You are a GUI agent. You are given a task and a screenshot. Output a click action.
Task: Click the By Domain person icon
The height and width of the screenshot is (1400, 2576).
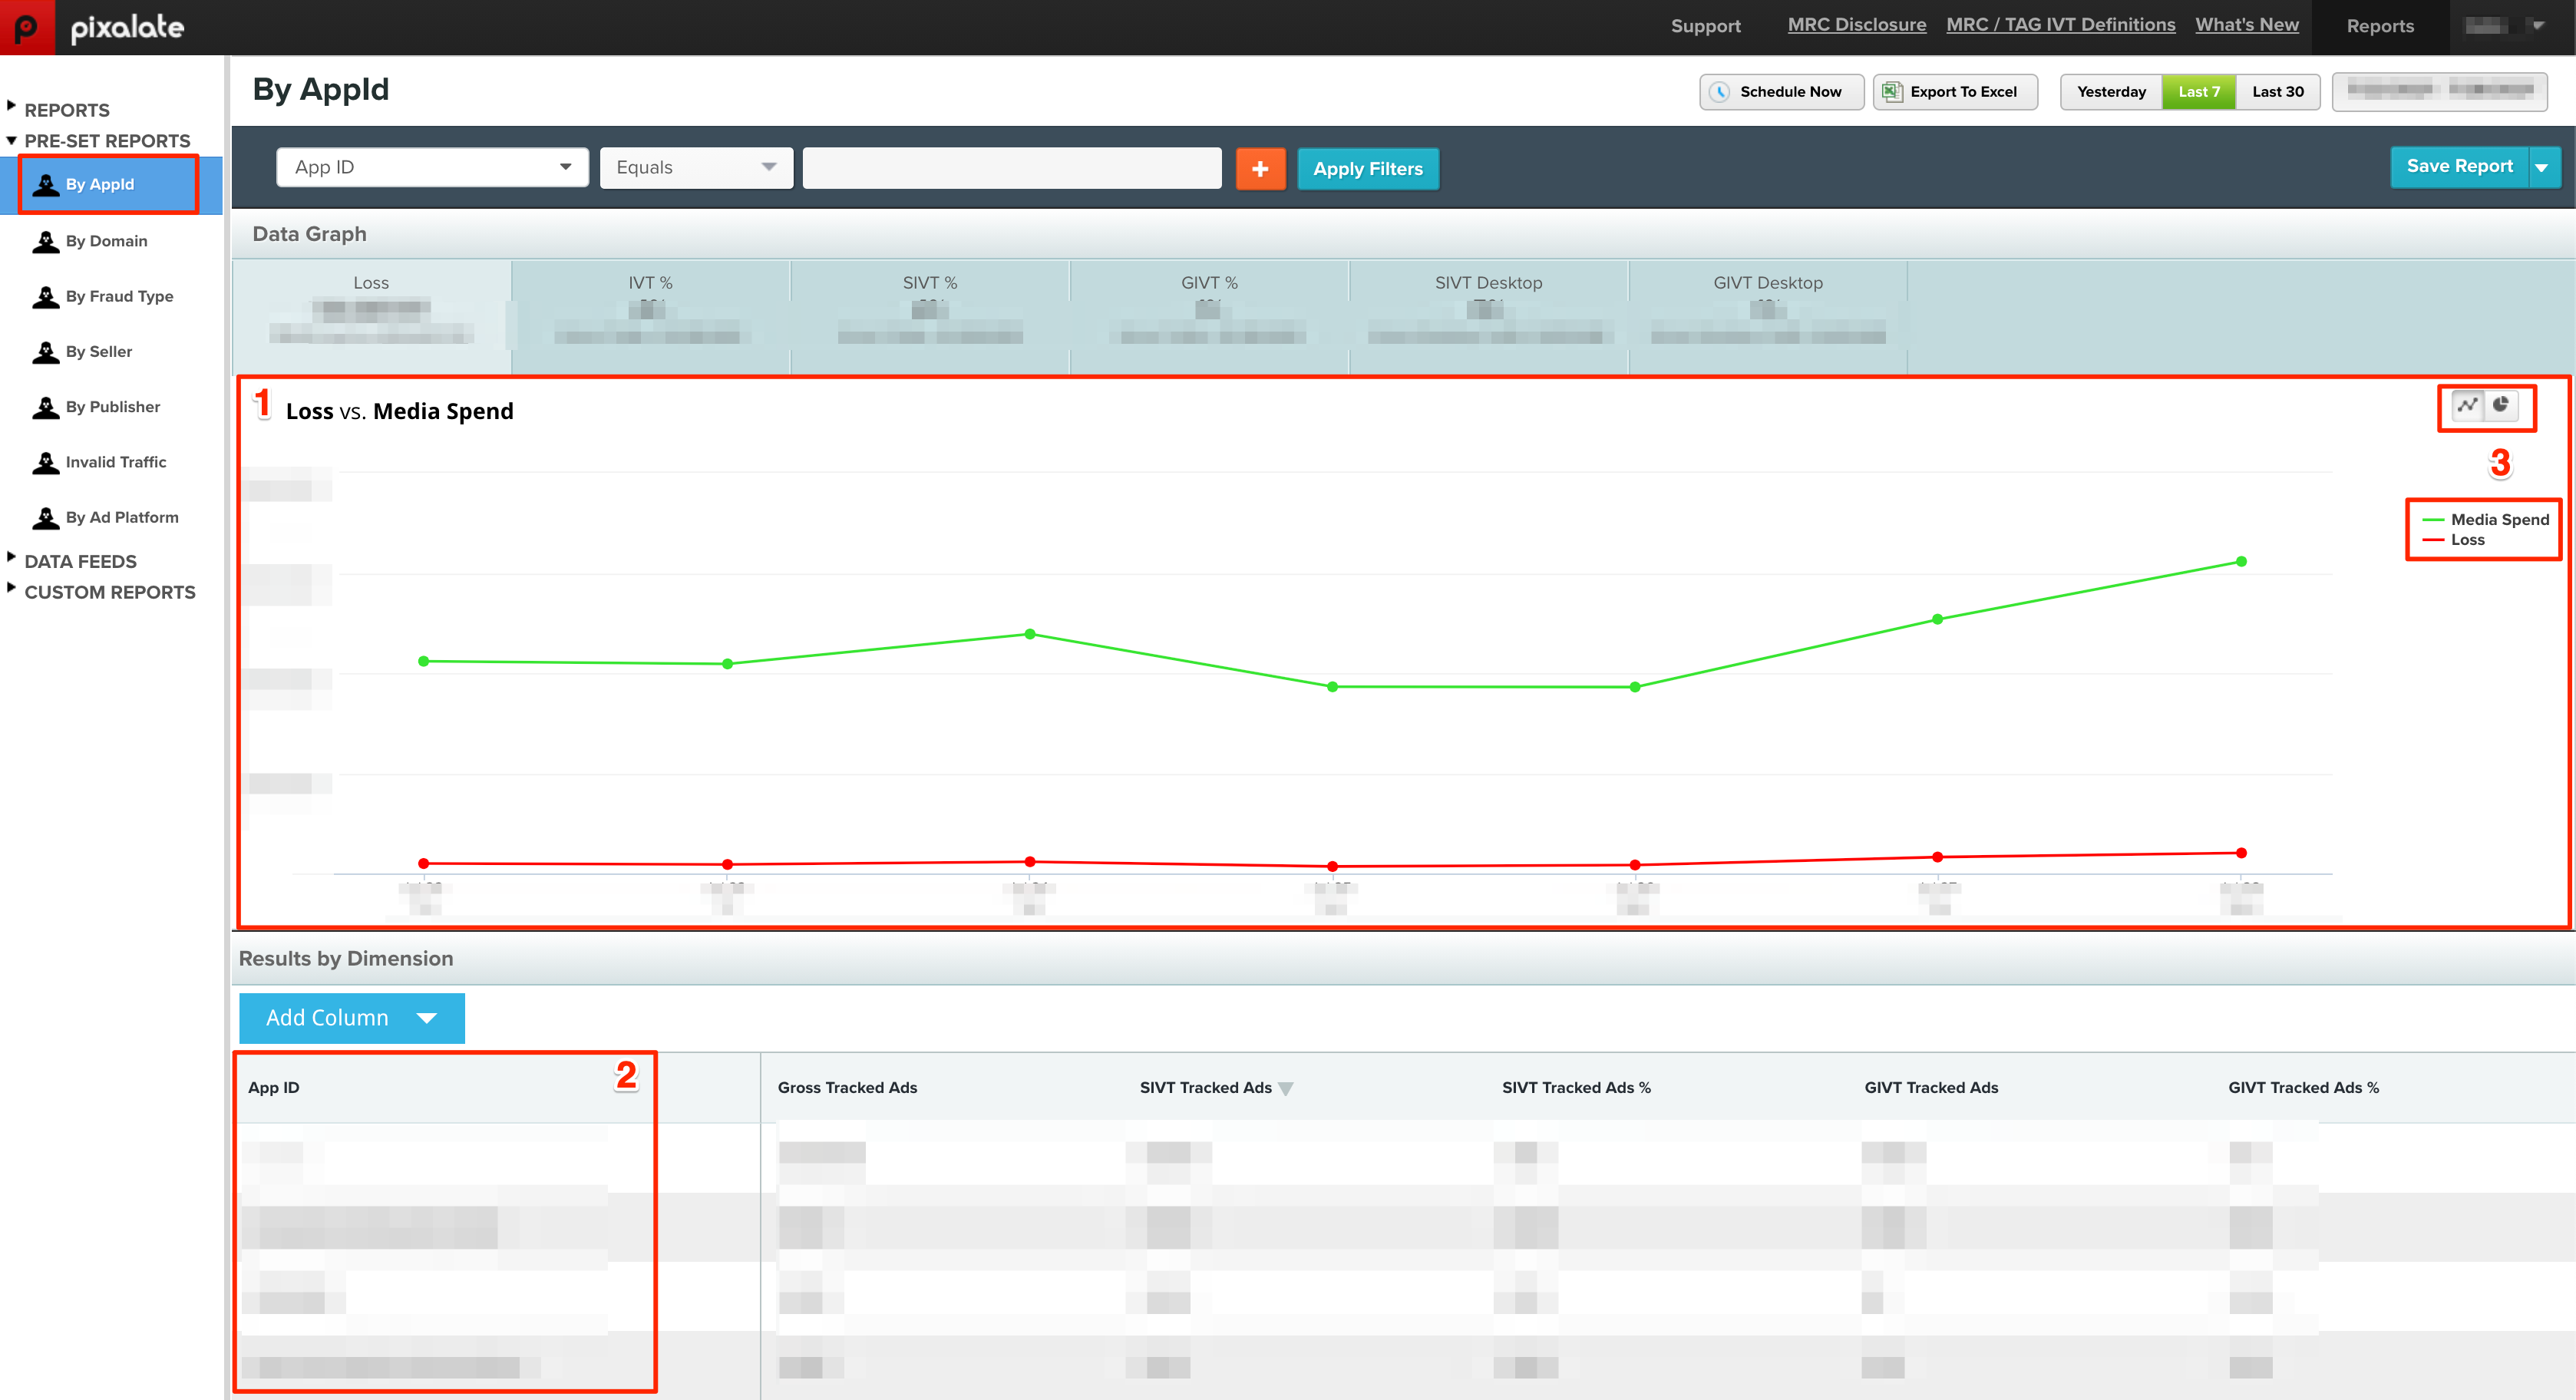coord(46,242)
